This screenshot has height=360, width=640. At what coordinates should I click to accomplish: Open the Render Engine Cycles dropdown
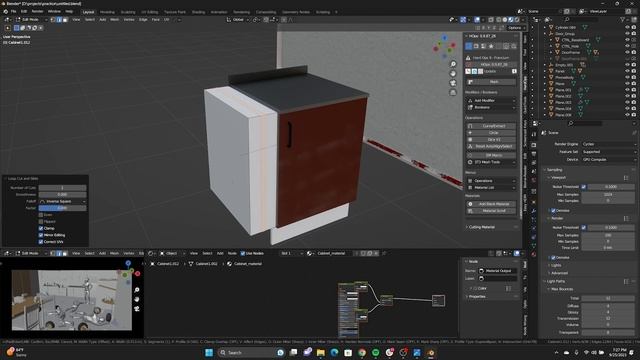tap(609, 144)
